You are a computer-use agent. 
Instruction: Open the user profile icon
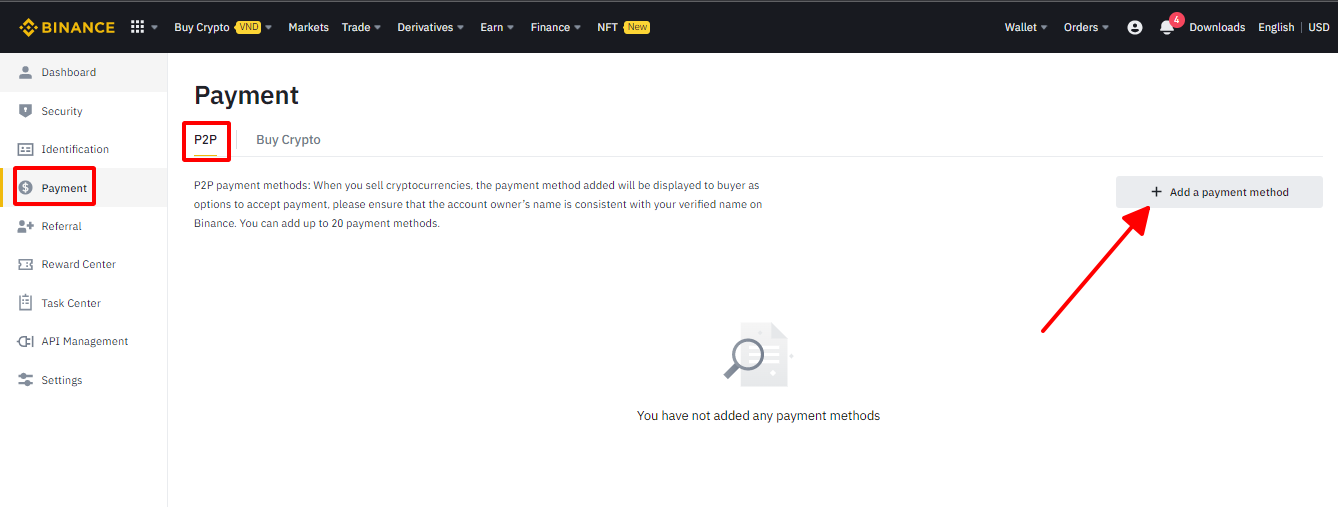click(x=1134, y=28)
